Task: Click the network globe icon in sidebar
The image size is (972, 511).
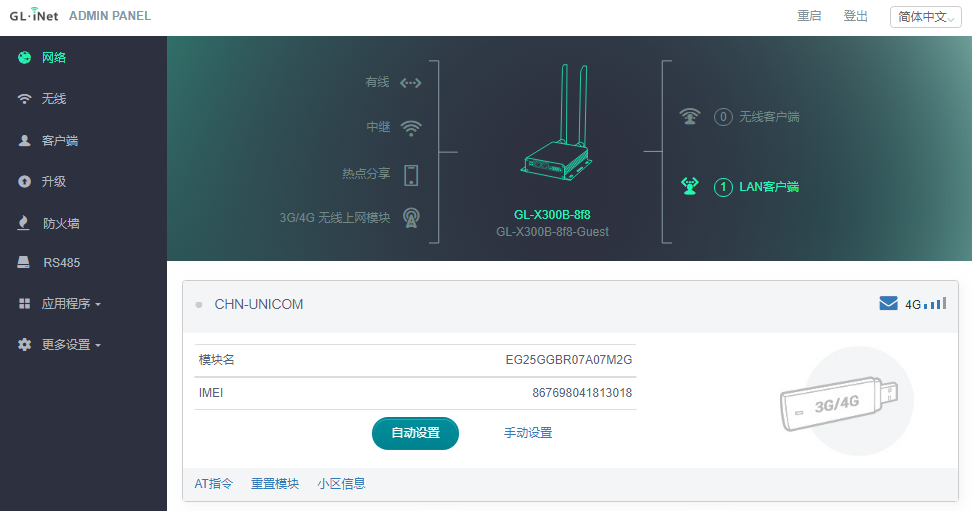Action: click(x=24, y=58)
